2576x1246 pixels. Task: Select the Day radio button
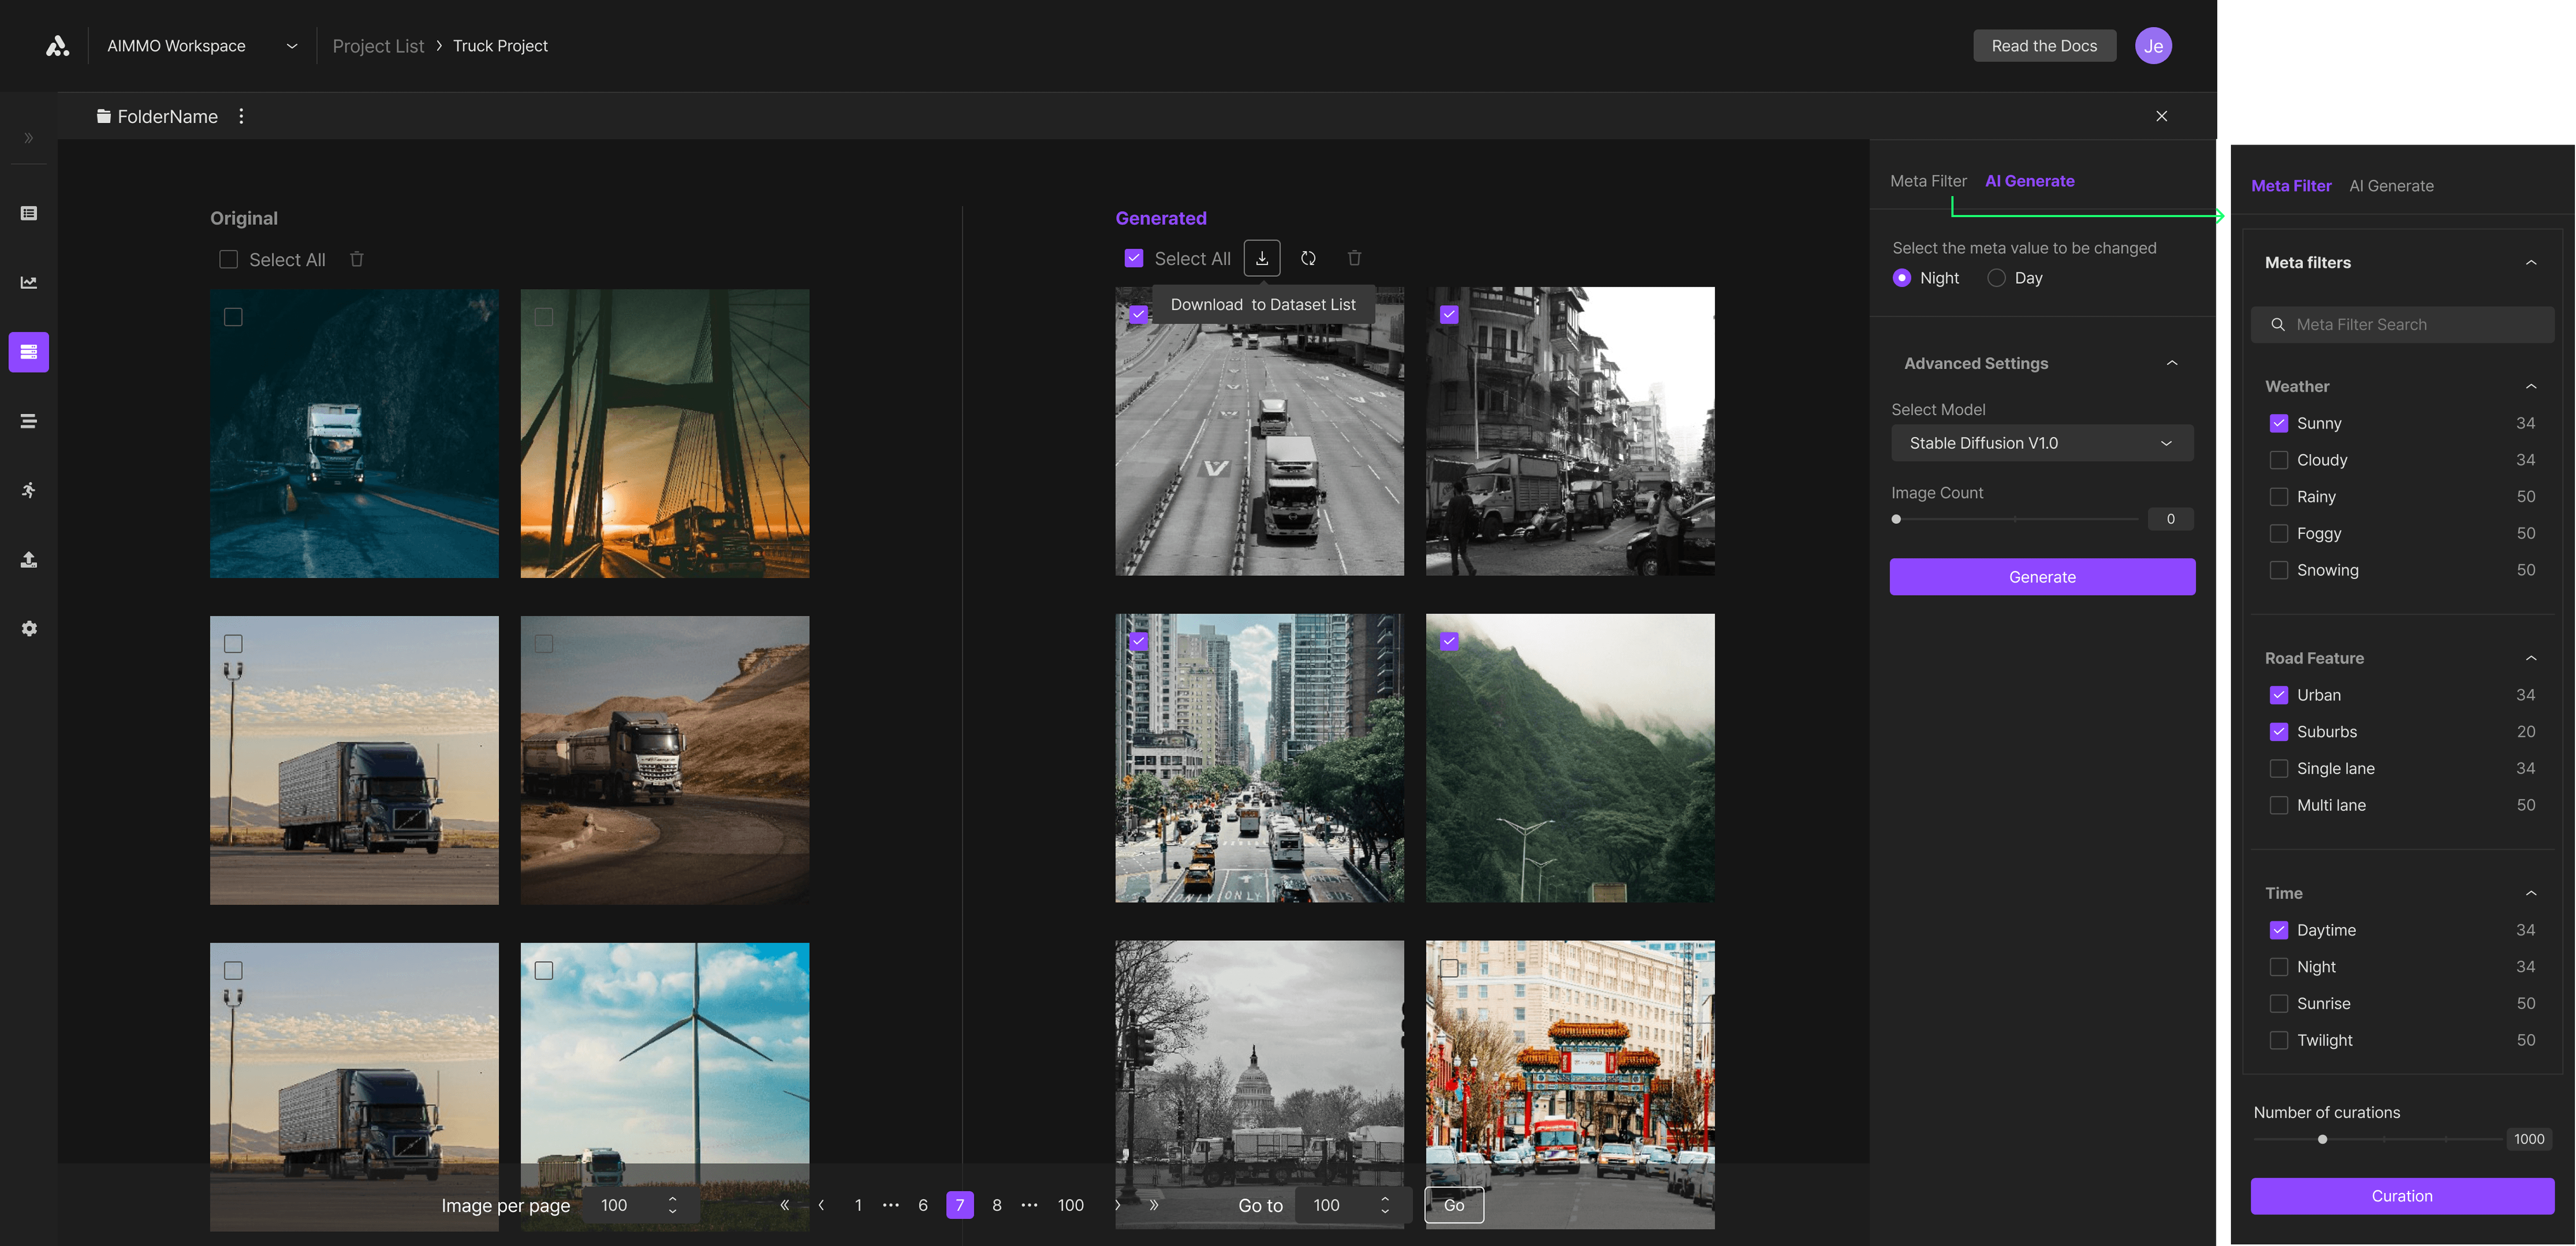[x=1996, y=278]
